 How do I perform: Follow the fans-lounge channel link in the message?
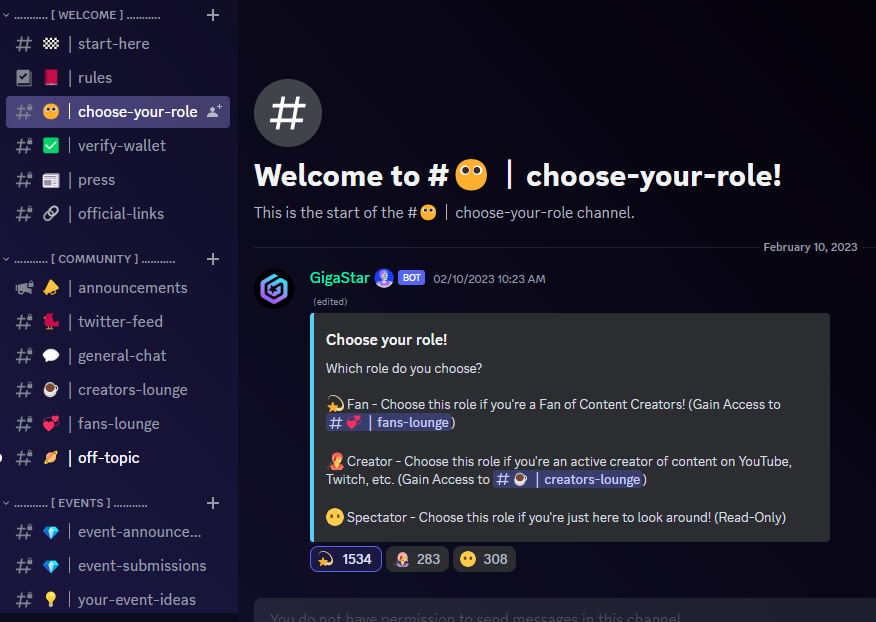pos(389,422)
